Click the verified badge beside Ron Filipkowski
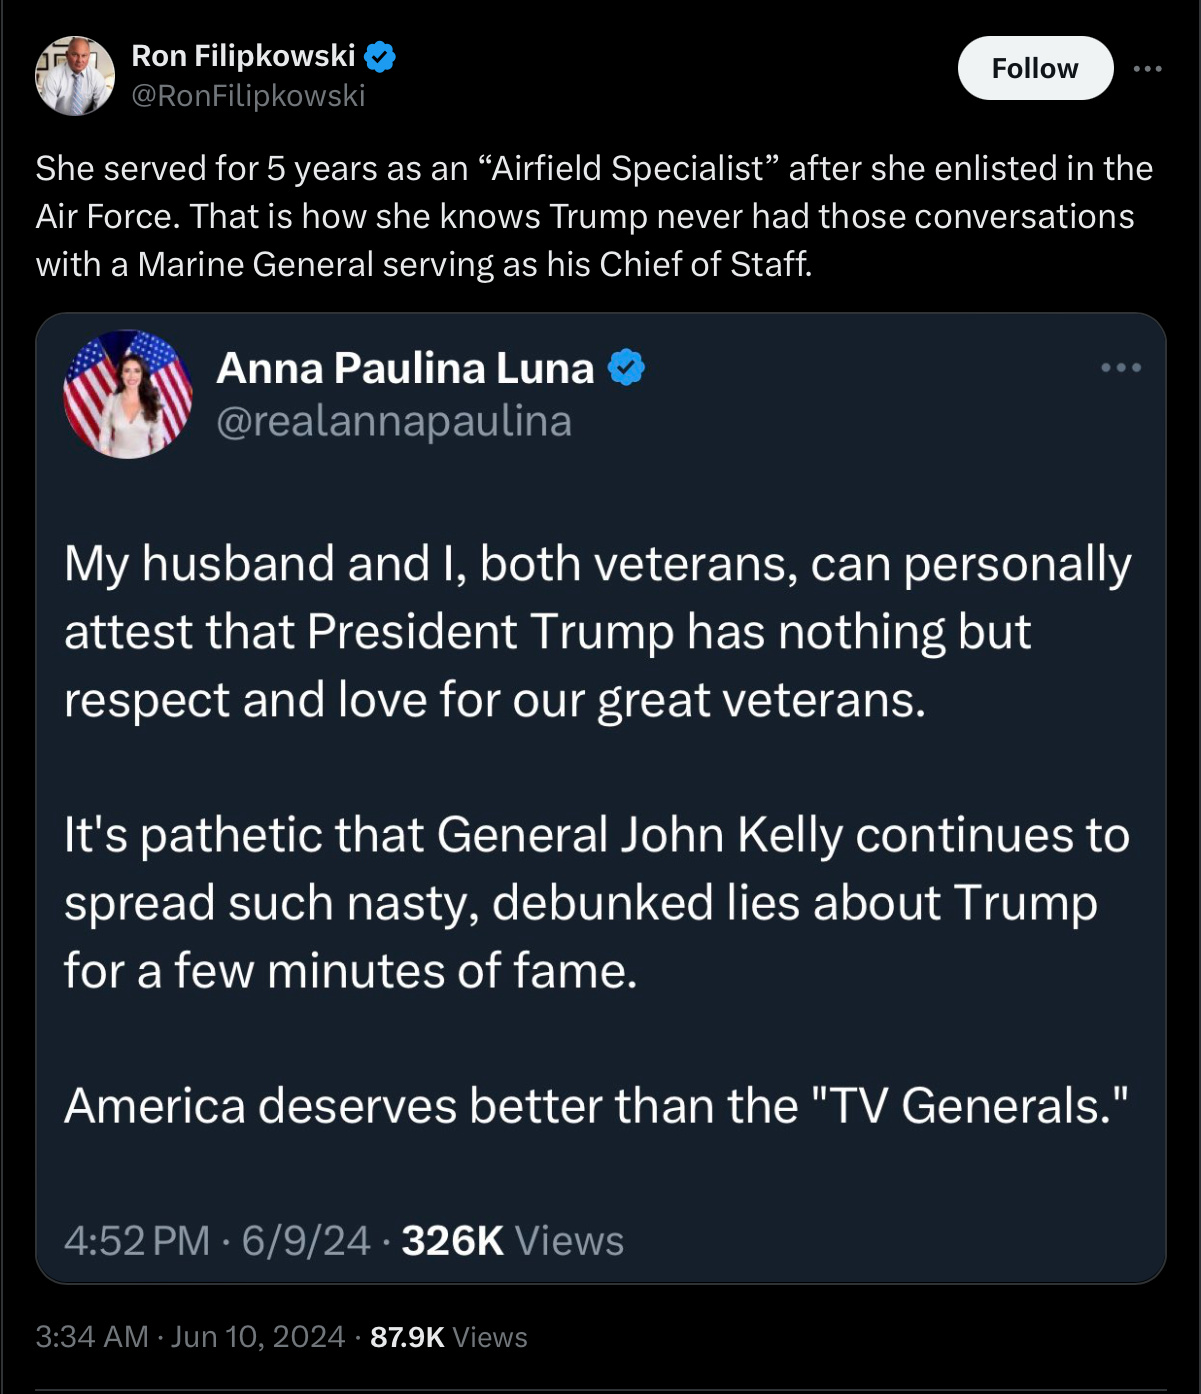This screenshot has height=1394, width=1201. [380, 56]
